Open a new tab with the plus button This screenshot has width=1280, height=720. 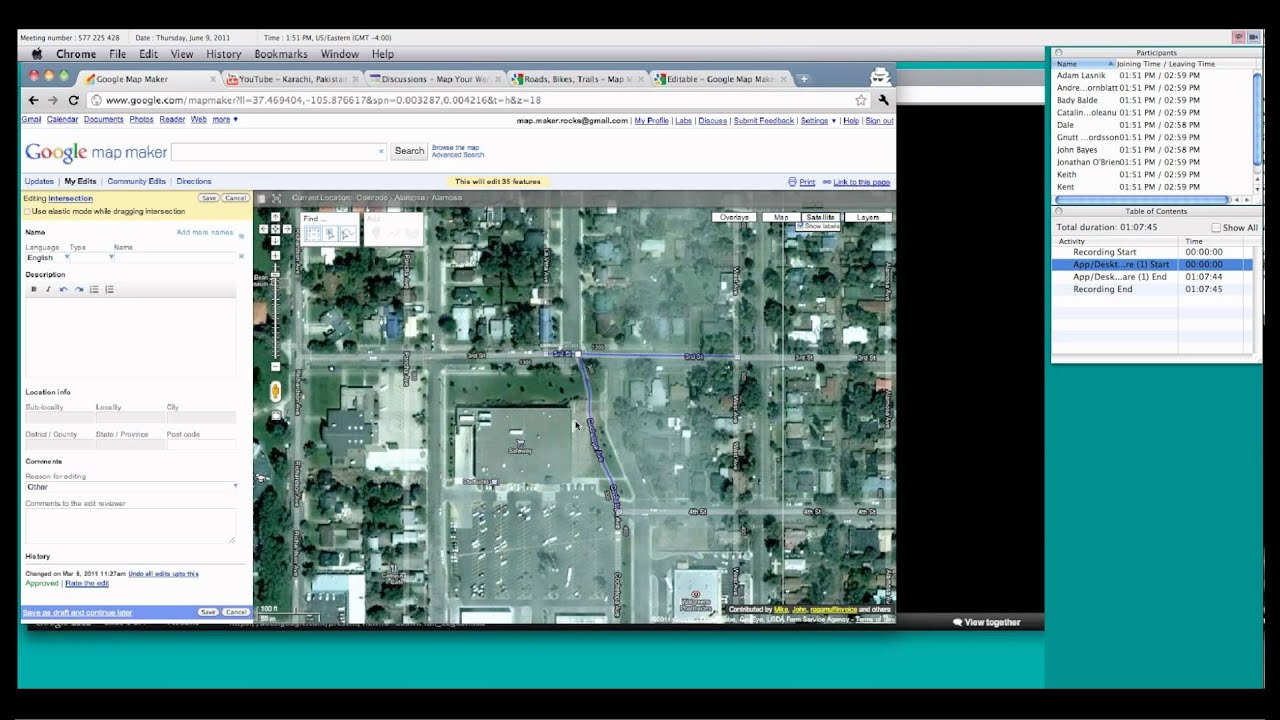[x=803, y=79]
